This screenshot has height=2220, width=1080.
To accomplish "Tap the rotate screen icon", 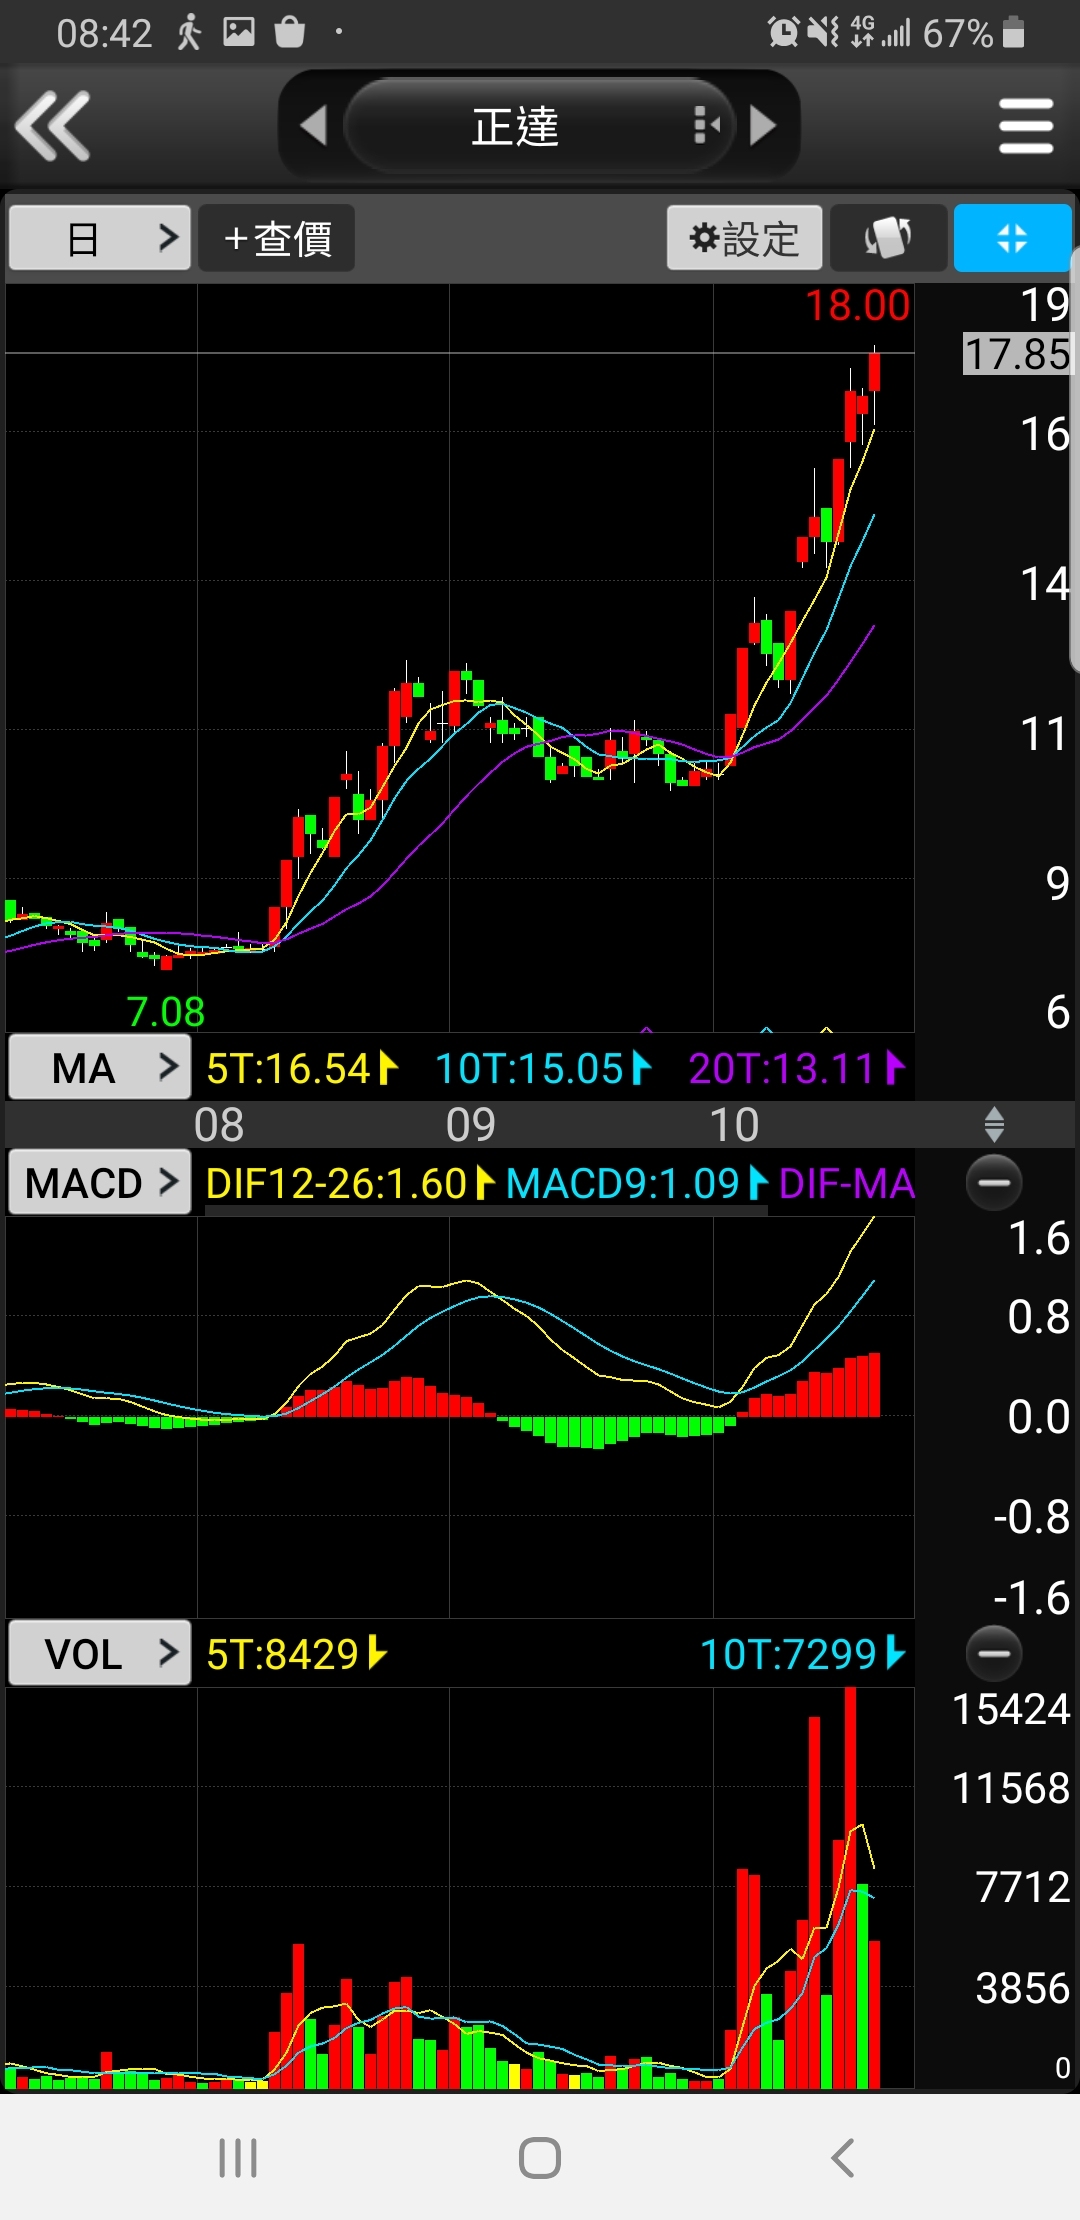I will (x=888, y=238).
